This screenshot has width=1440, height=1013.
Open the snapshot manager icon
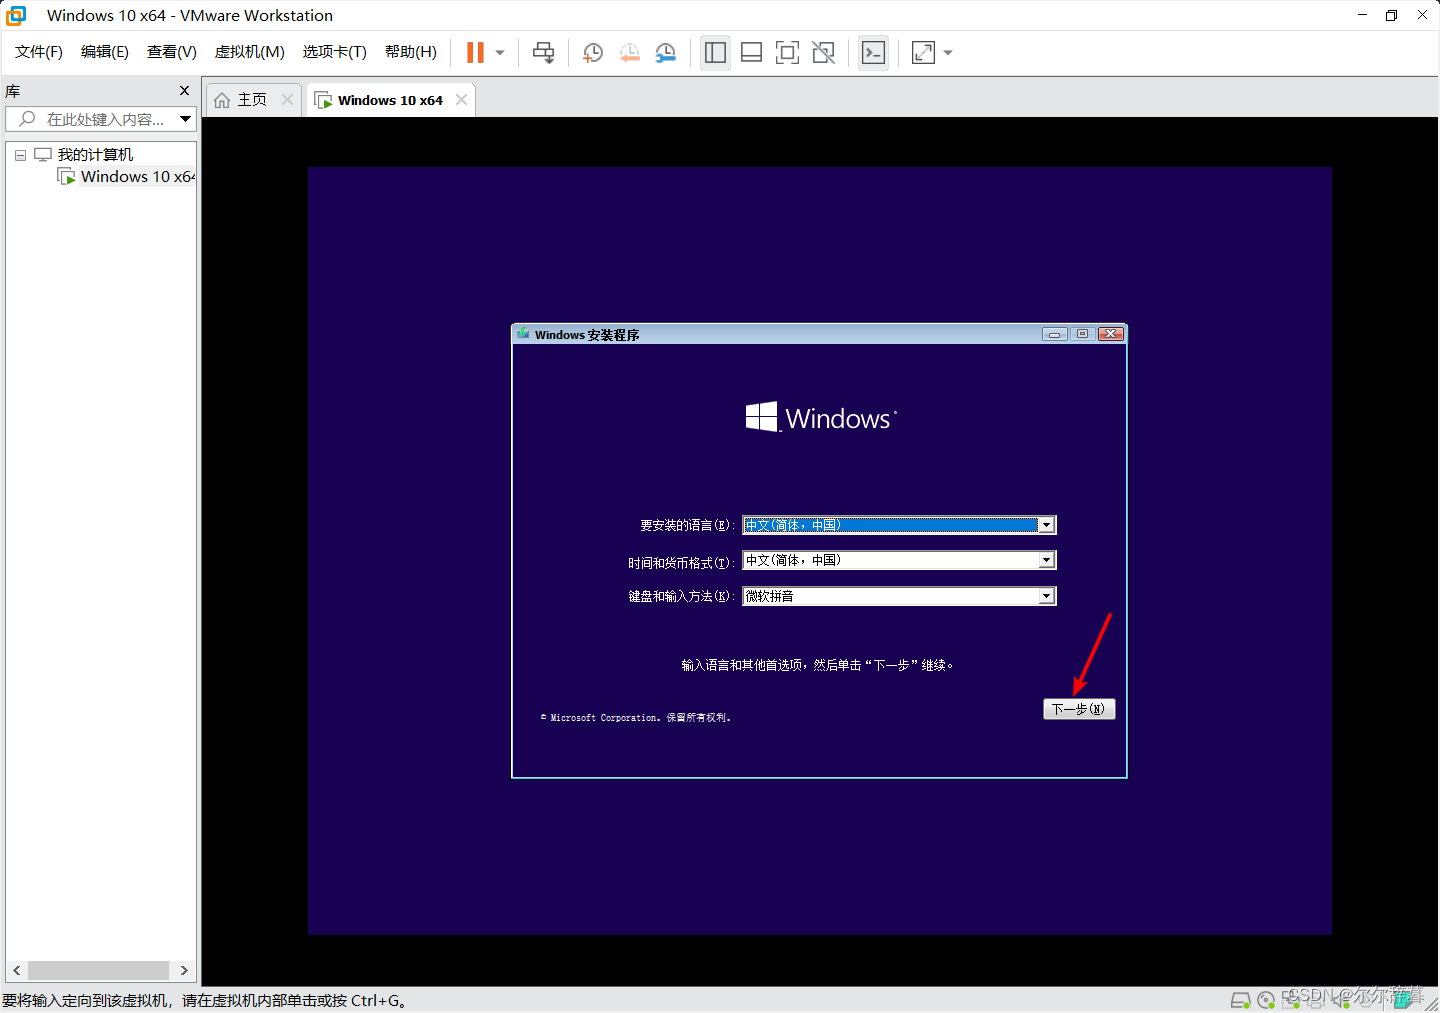coord(665,53)
